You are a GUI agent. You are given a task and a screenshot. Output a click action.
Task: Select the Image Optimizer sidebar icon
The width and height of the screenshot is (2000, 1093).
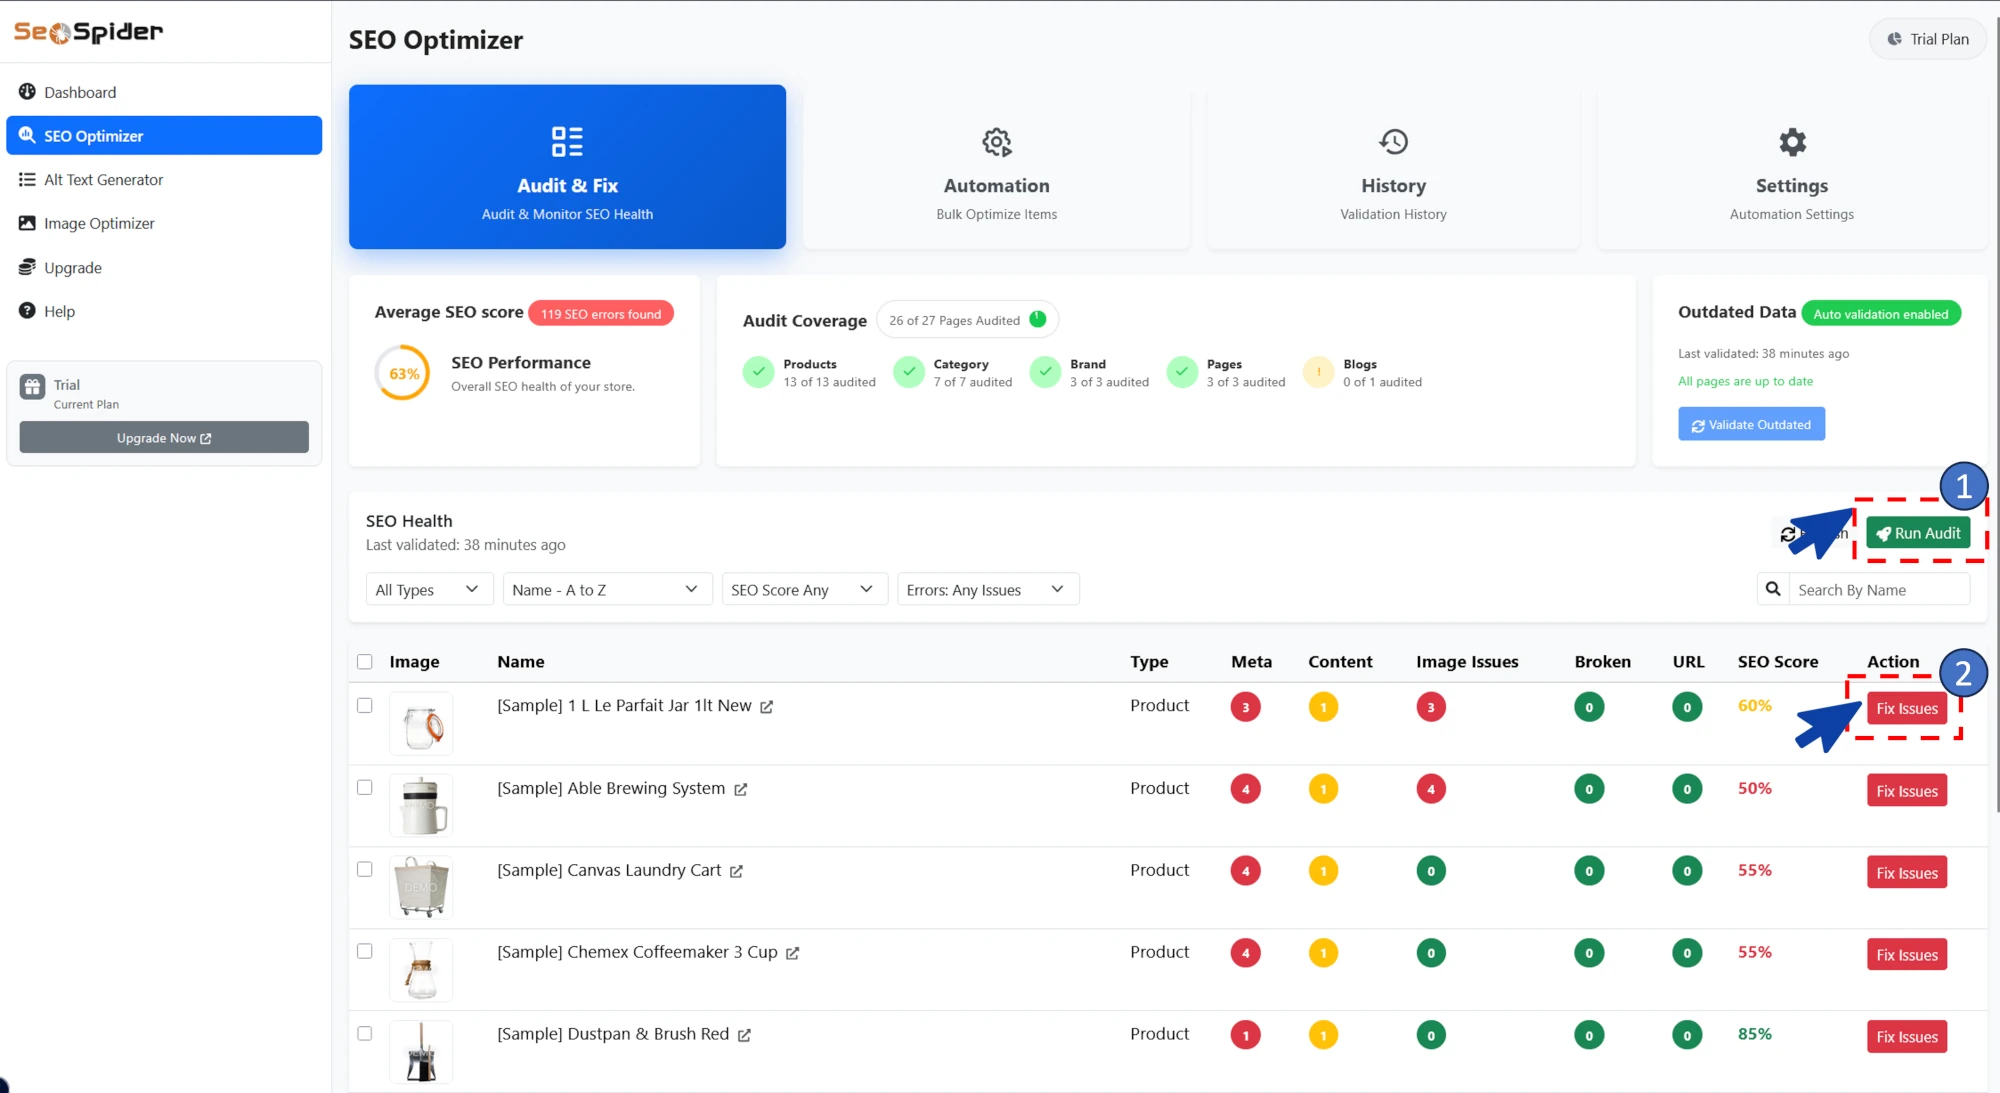click(27, 222)
